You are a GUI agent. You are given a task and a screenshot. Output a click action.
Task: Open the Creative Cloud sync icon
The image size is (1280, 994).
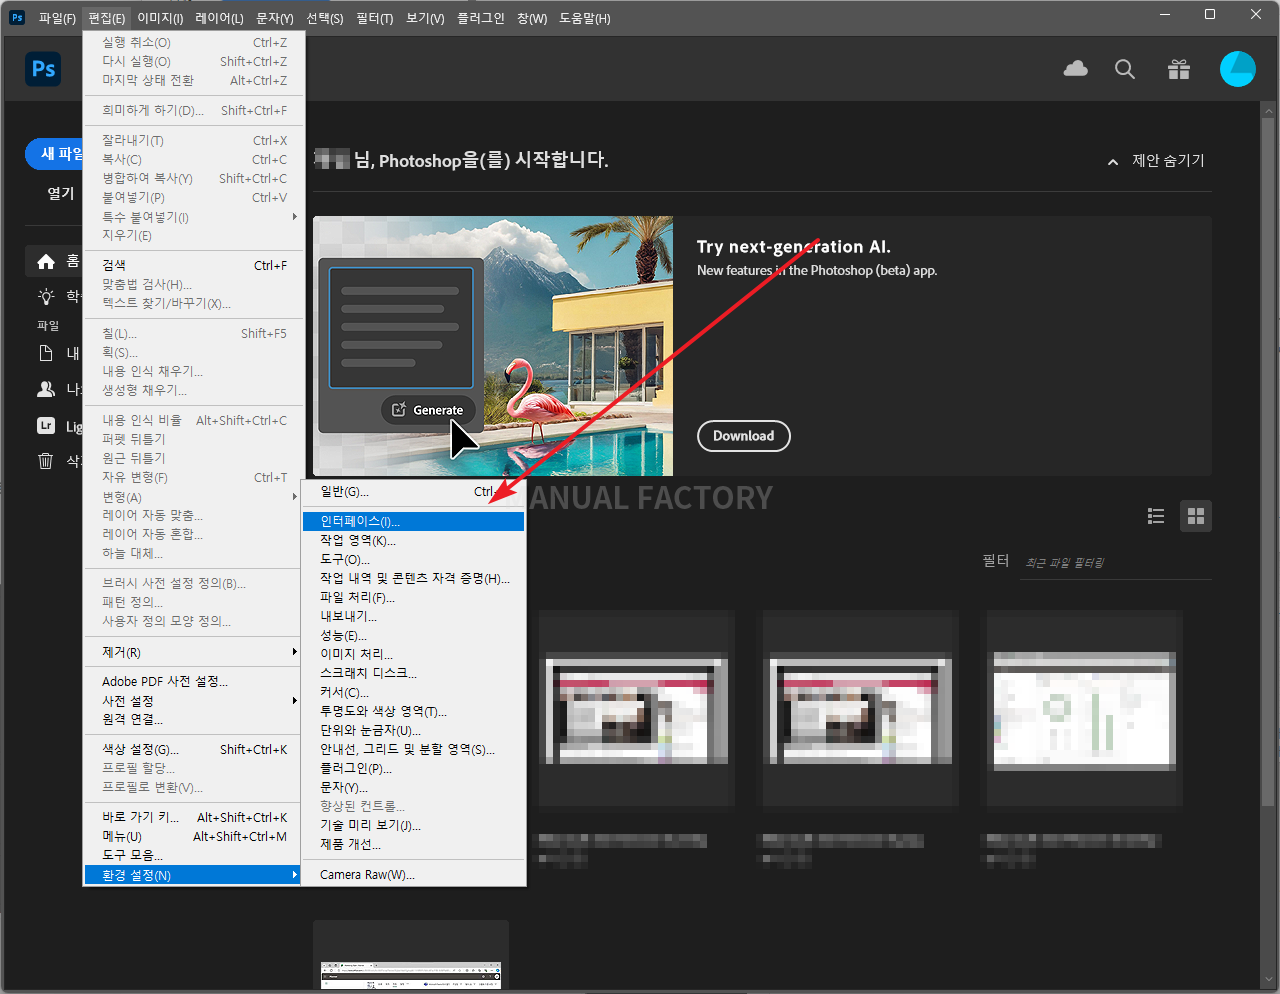[1076, 69]
